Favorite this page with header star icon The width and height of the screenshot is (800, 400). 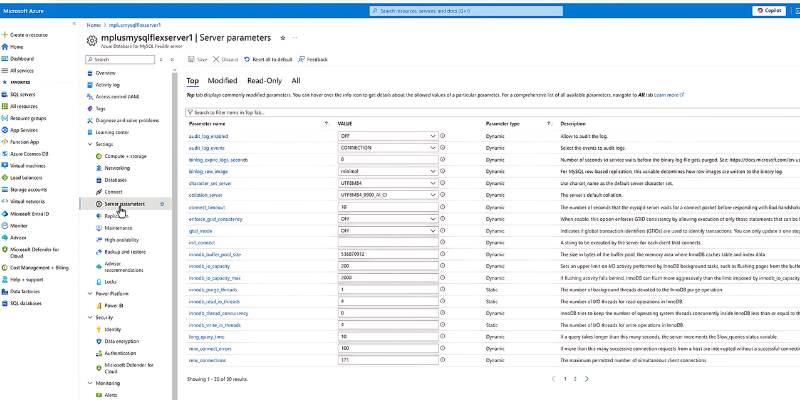point(283,38)
